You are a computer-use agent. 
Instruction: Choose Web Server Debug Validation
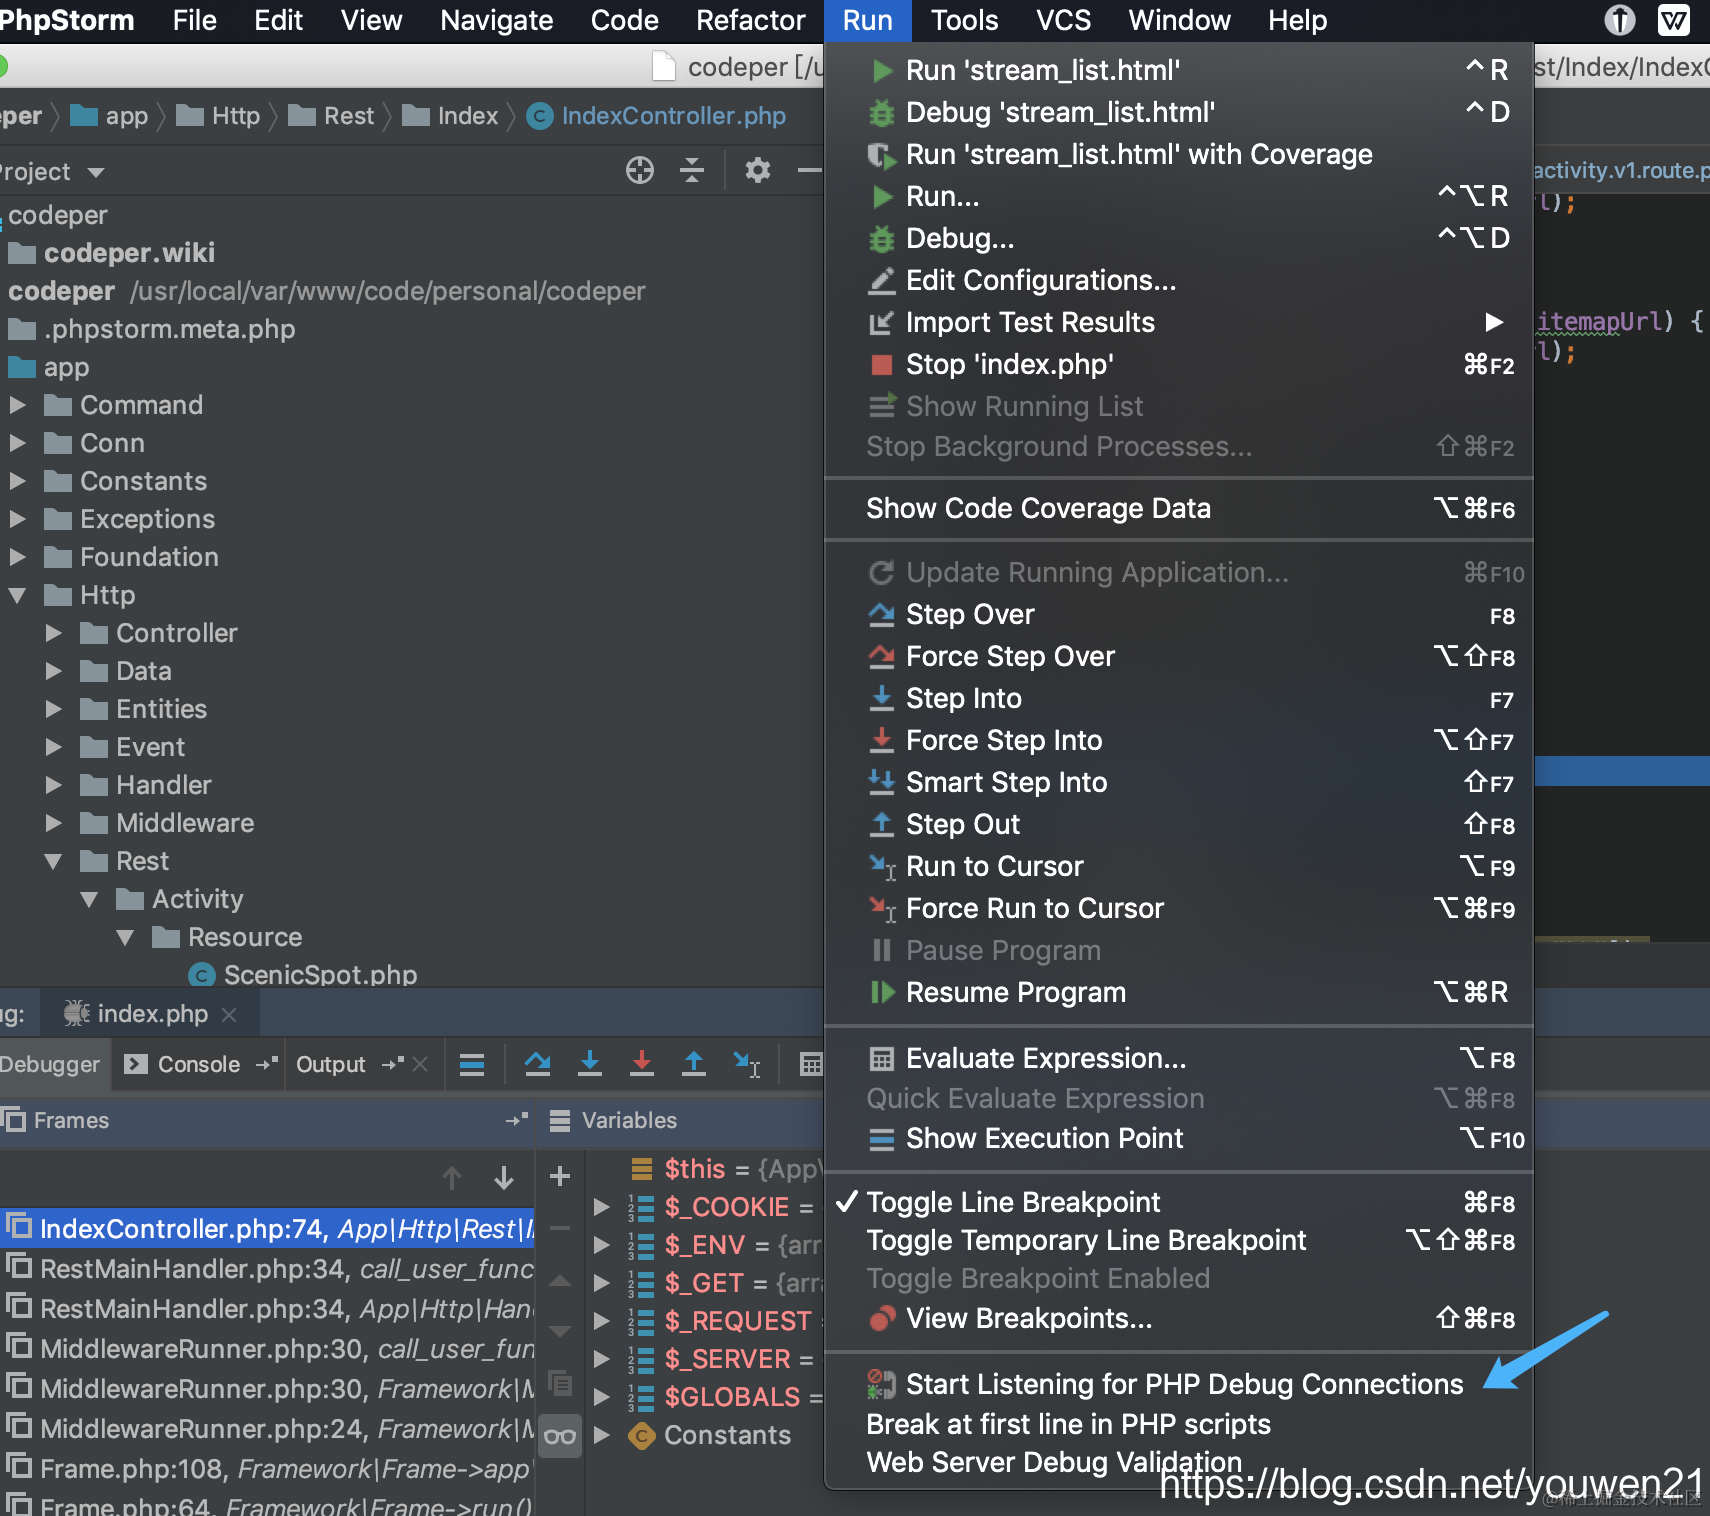click(x=1178, y=1462)
